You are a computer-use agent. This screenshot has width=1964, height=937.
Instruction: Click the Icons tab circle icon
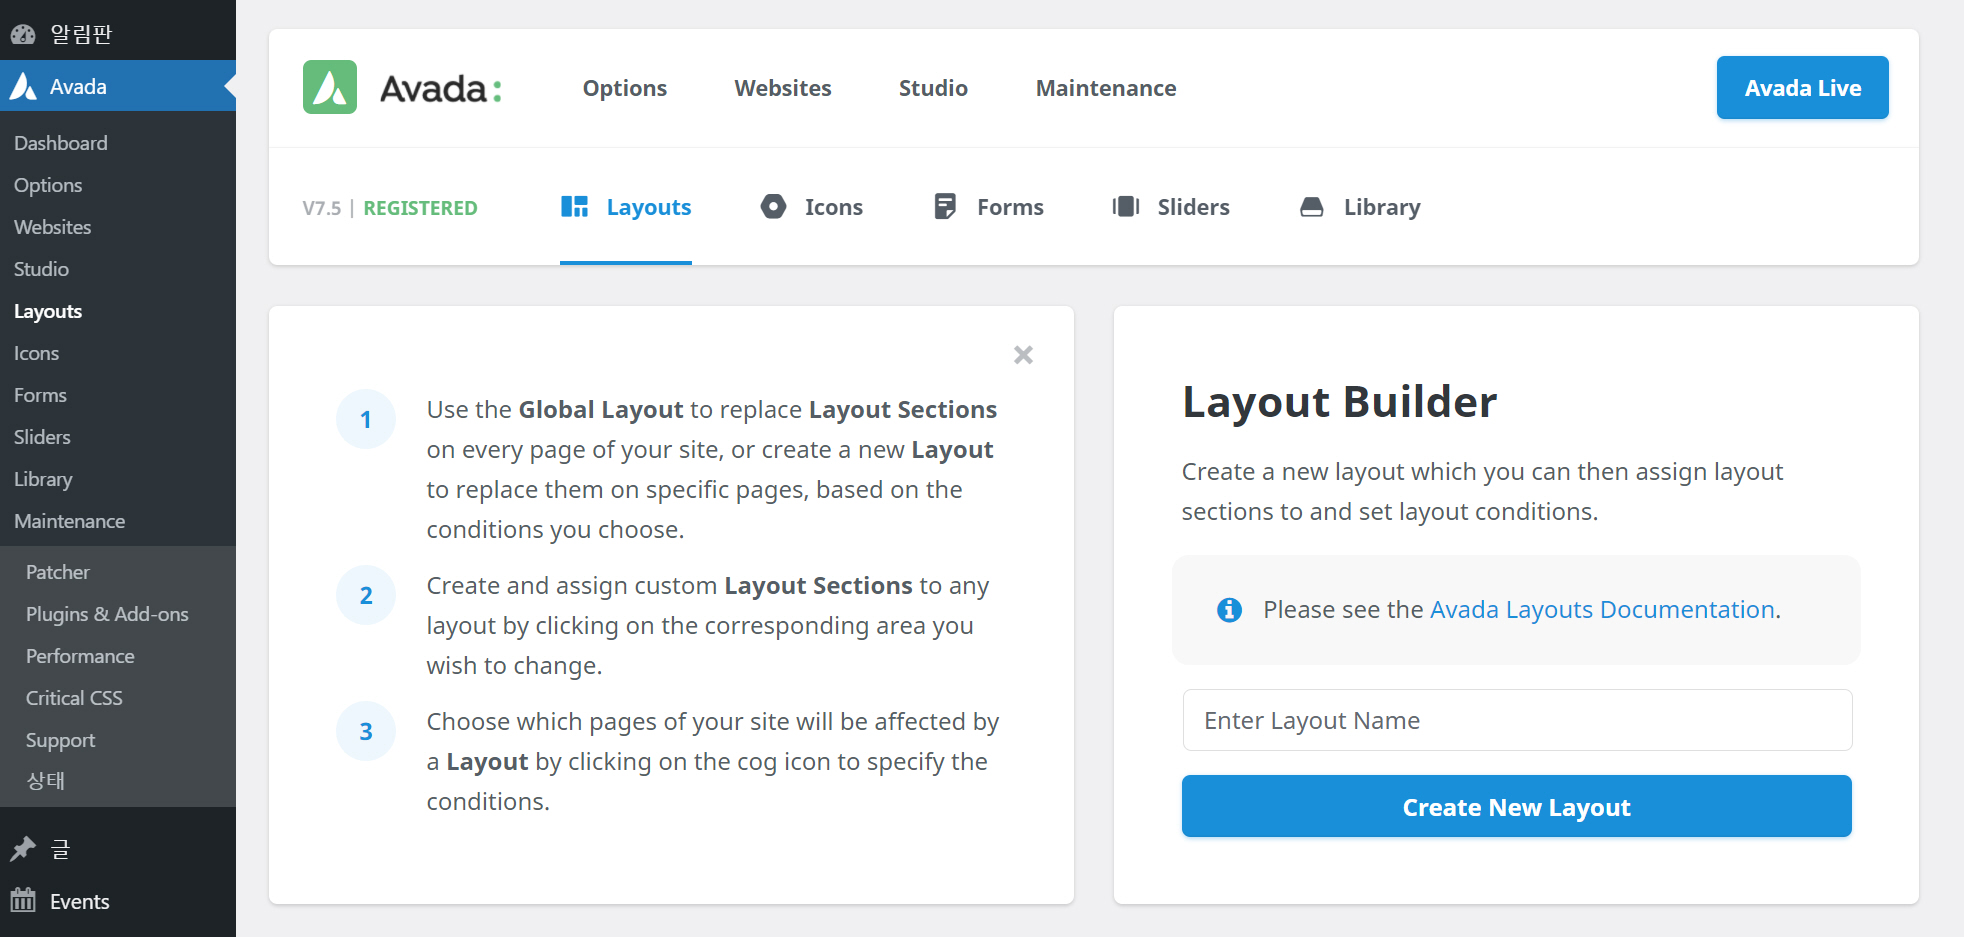pyautogui.click(x=773, y=206)
